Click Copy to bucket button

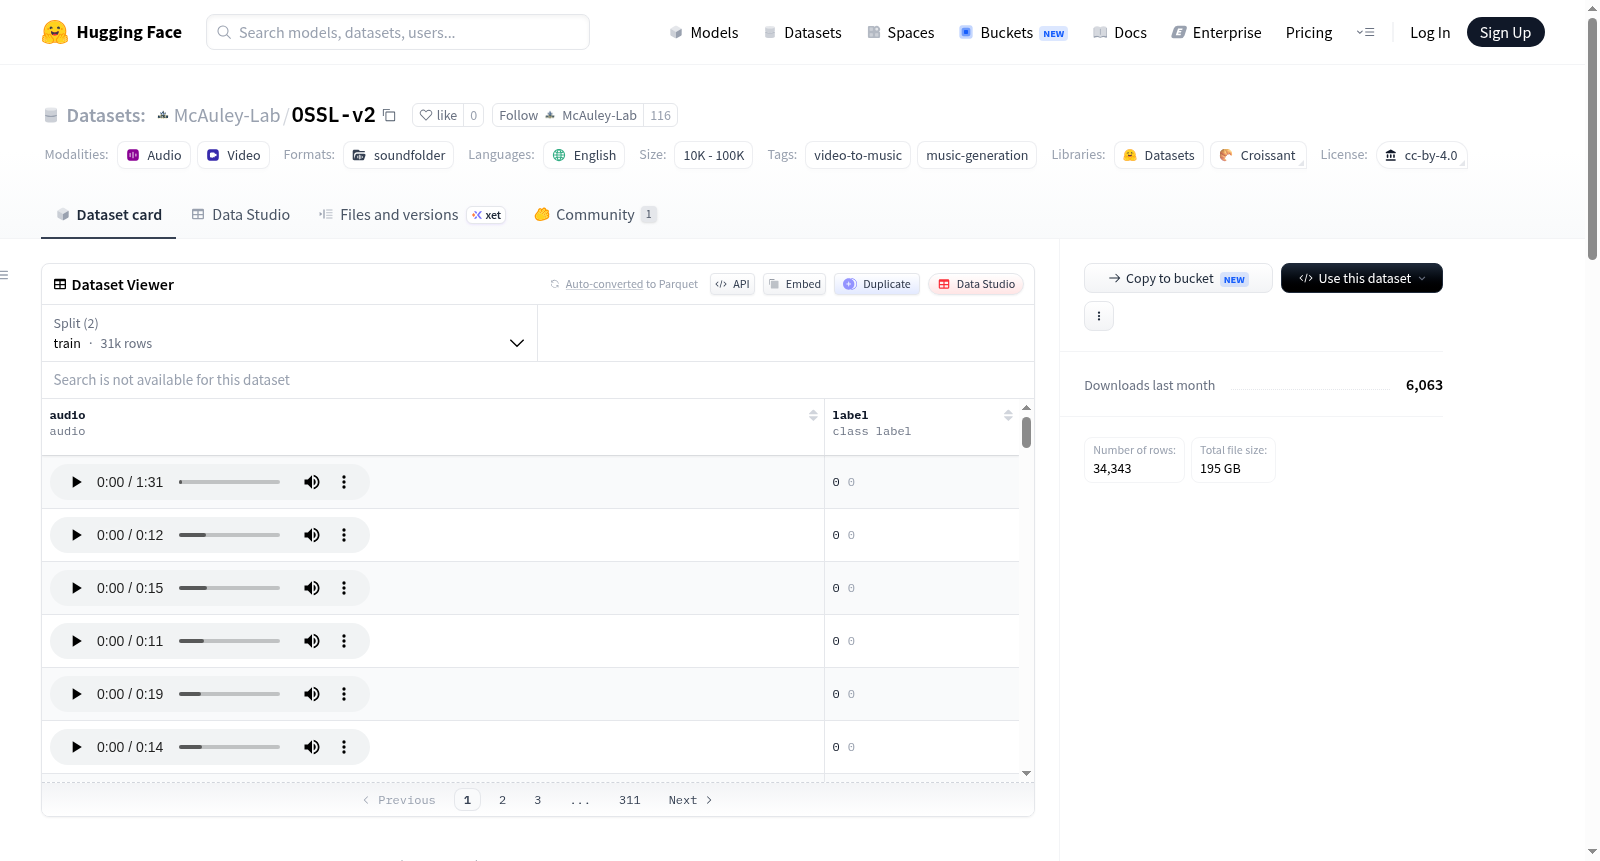tap(1178, 278)
